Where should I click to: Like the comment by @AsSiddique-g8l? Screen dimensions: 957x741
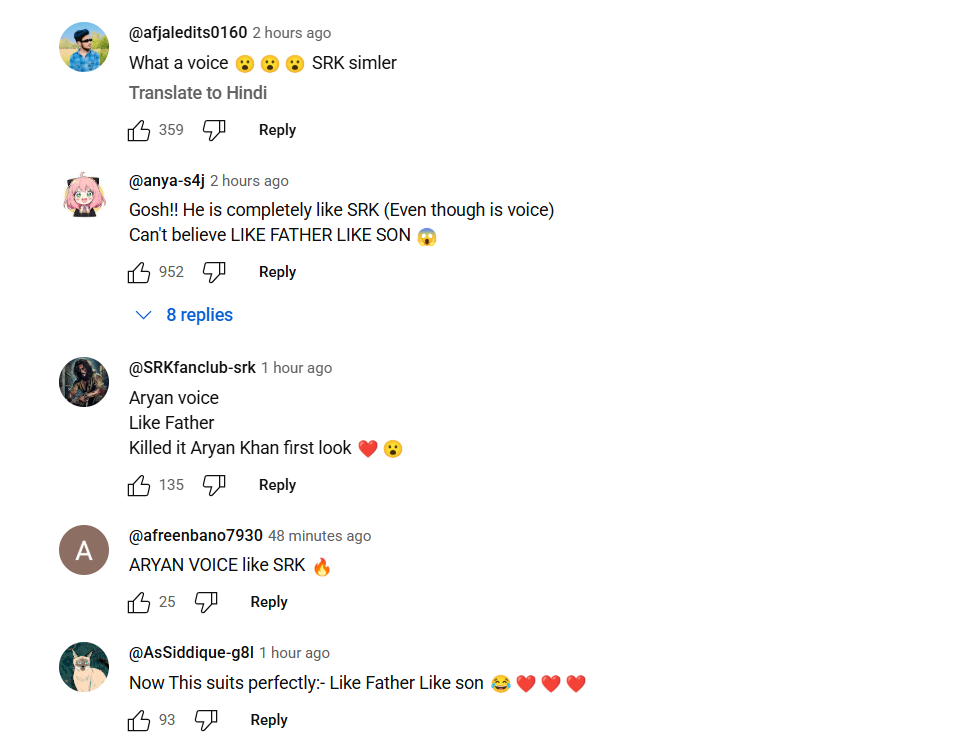(139, 720)
